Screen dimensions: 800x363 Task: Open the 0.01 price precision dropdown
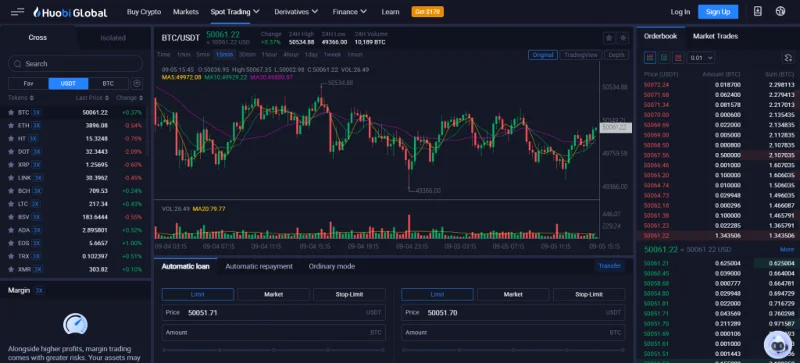[x=701, y=58]
